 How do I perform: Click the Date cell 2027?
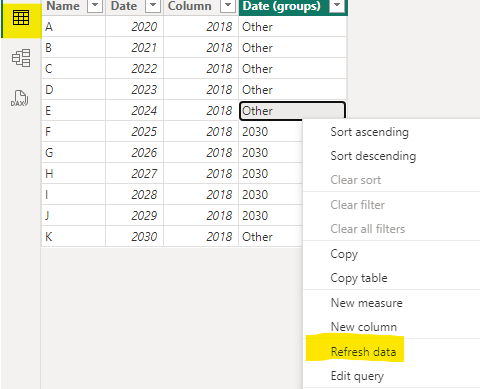click(x=135, y=174)
